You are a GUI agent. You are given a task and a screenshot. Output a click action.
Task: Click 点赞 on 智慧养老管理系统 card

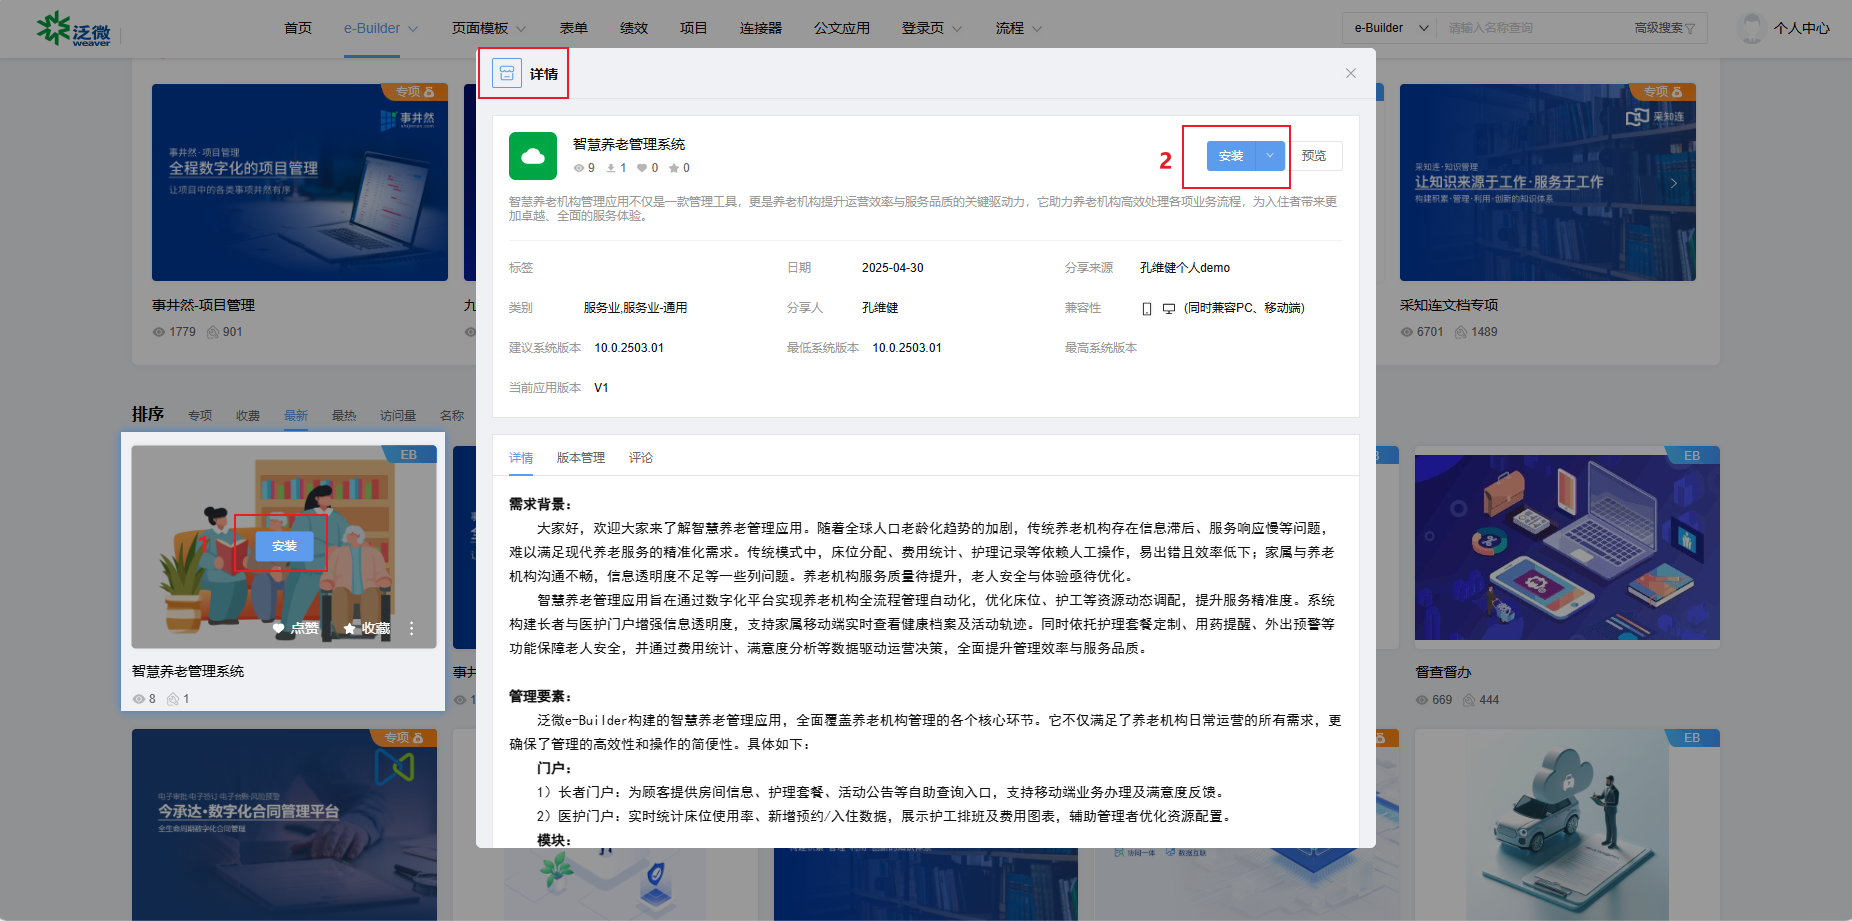pos(296,629)
